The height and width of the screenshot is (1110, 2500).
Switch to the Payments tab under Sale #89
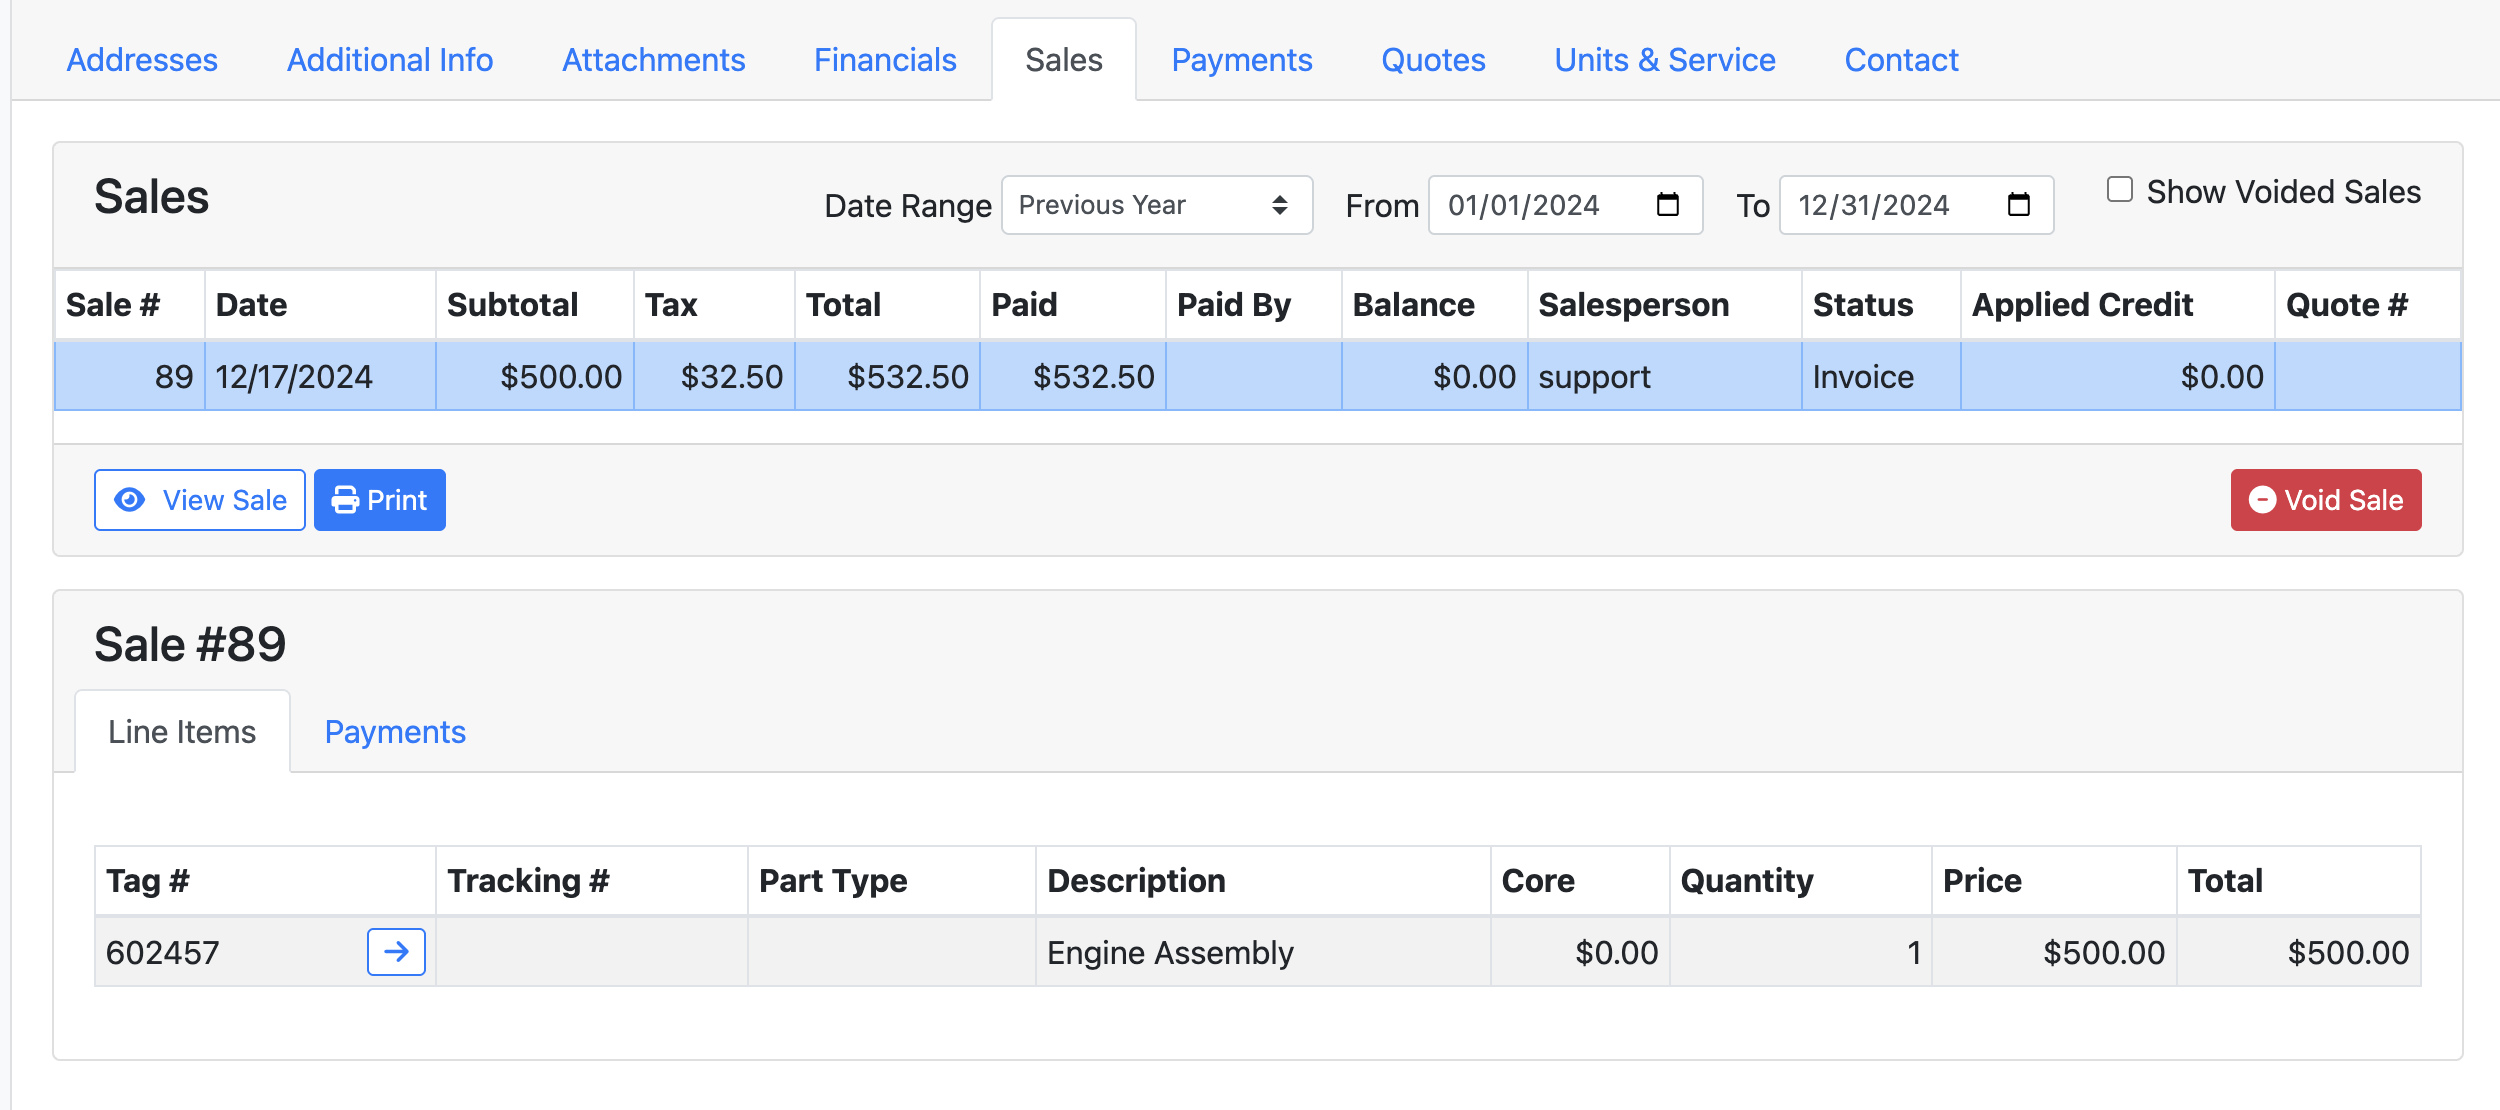pyautogui.click(x=395, y=732)
